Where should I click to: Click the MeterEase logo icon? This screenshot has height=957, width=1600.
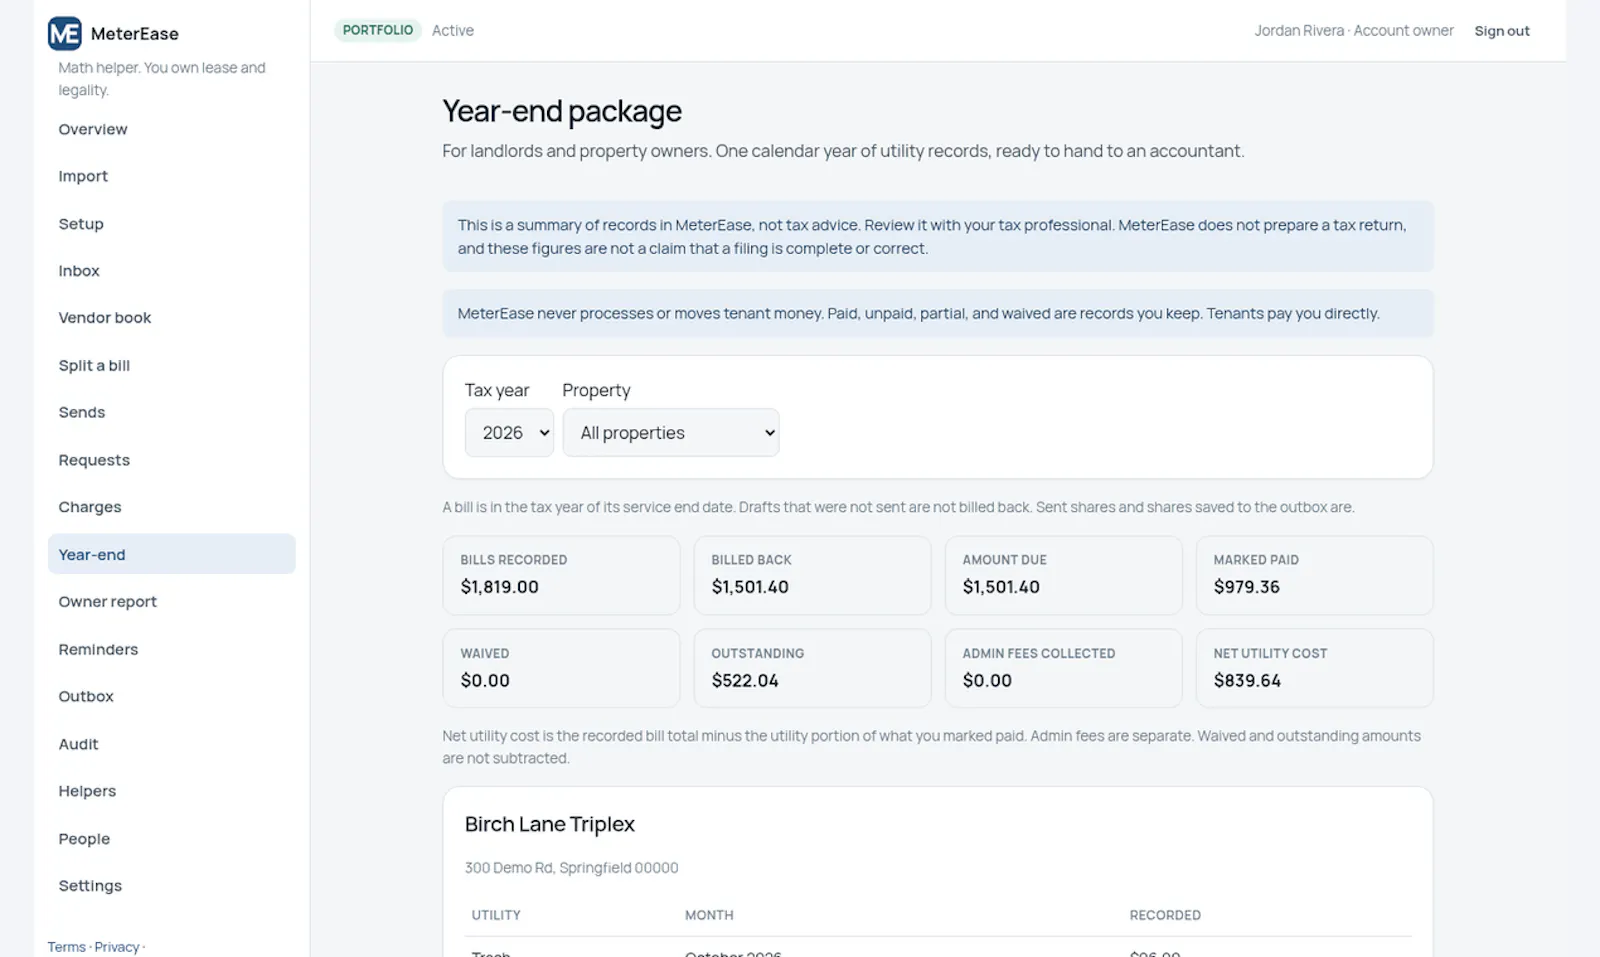[65, 33]
